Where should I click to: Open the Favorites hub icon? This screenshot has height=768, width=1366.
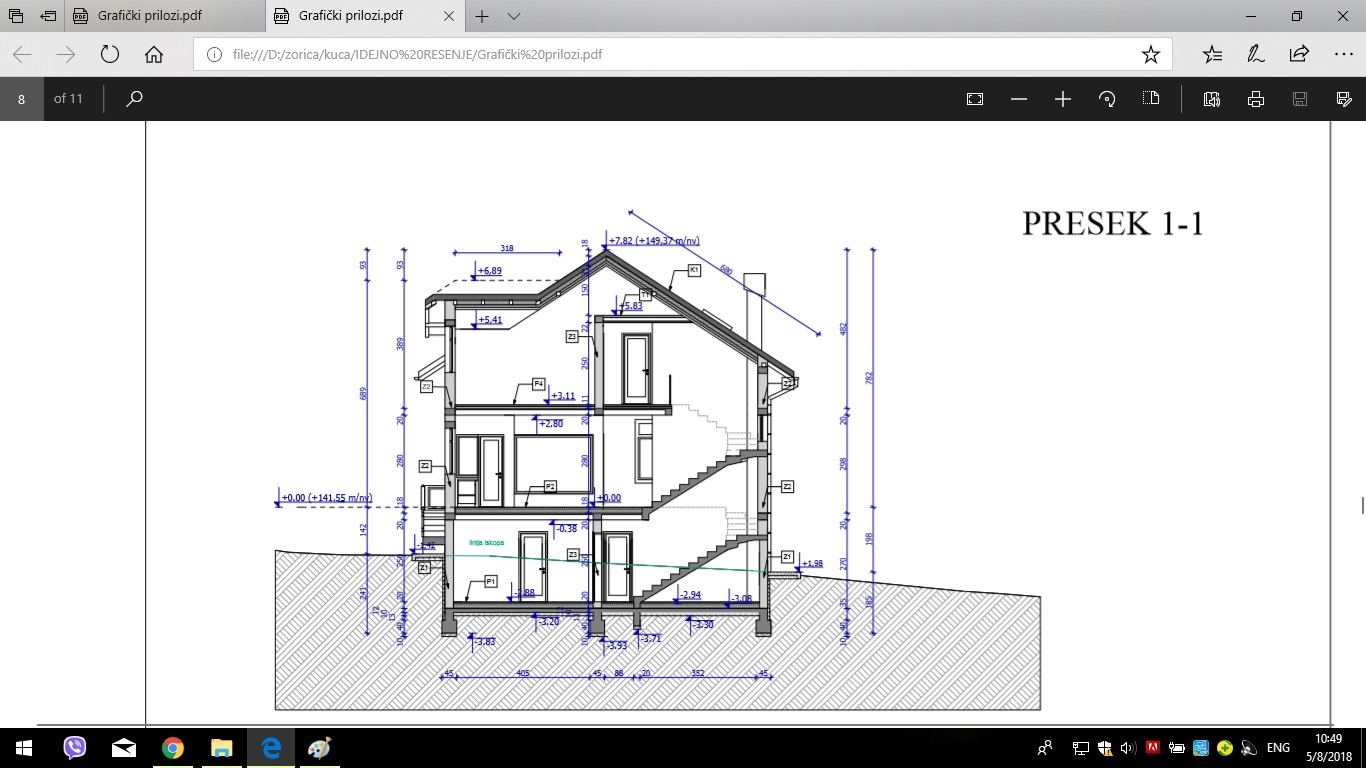1212,54
